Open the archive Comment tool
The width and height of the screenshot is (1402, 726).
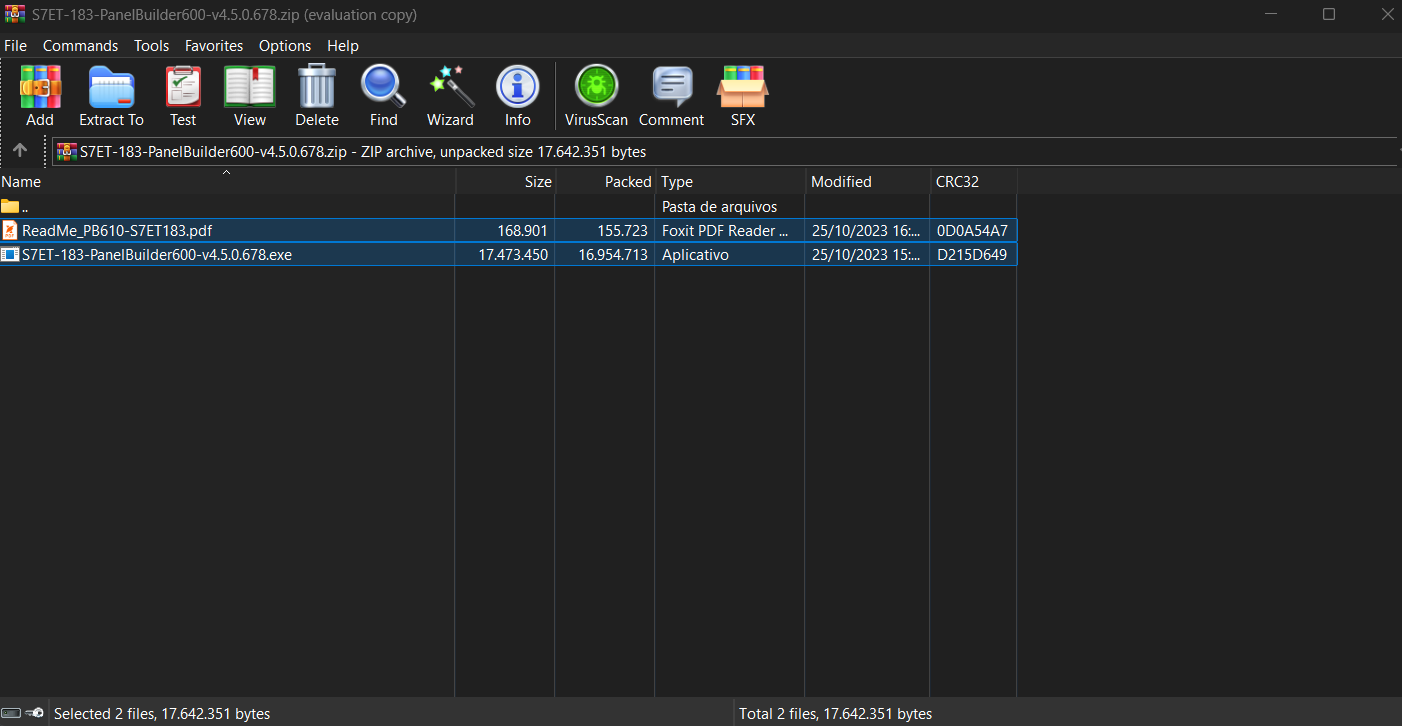click(671, 96)
